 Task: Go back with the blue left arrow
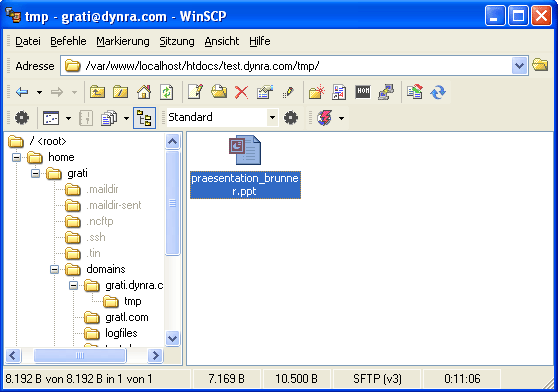tap(22, 92)
